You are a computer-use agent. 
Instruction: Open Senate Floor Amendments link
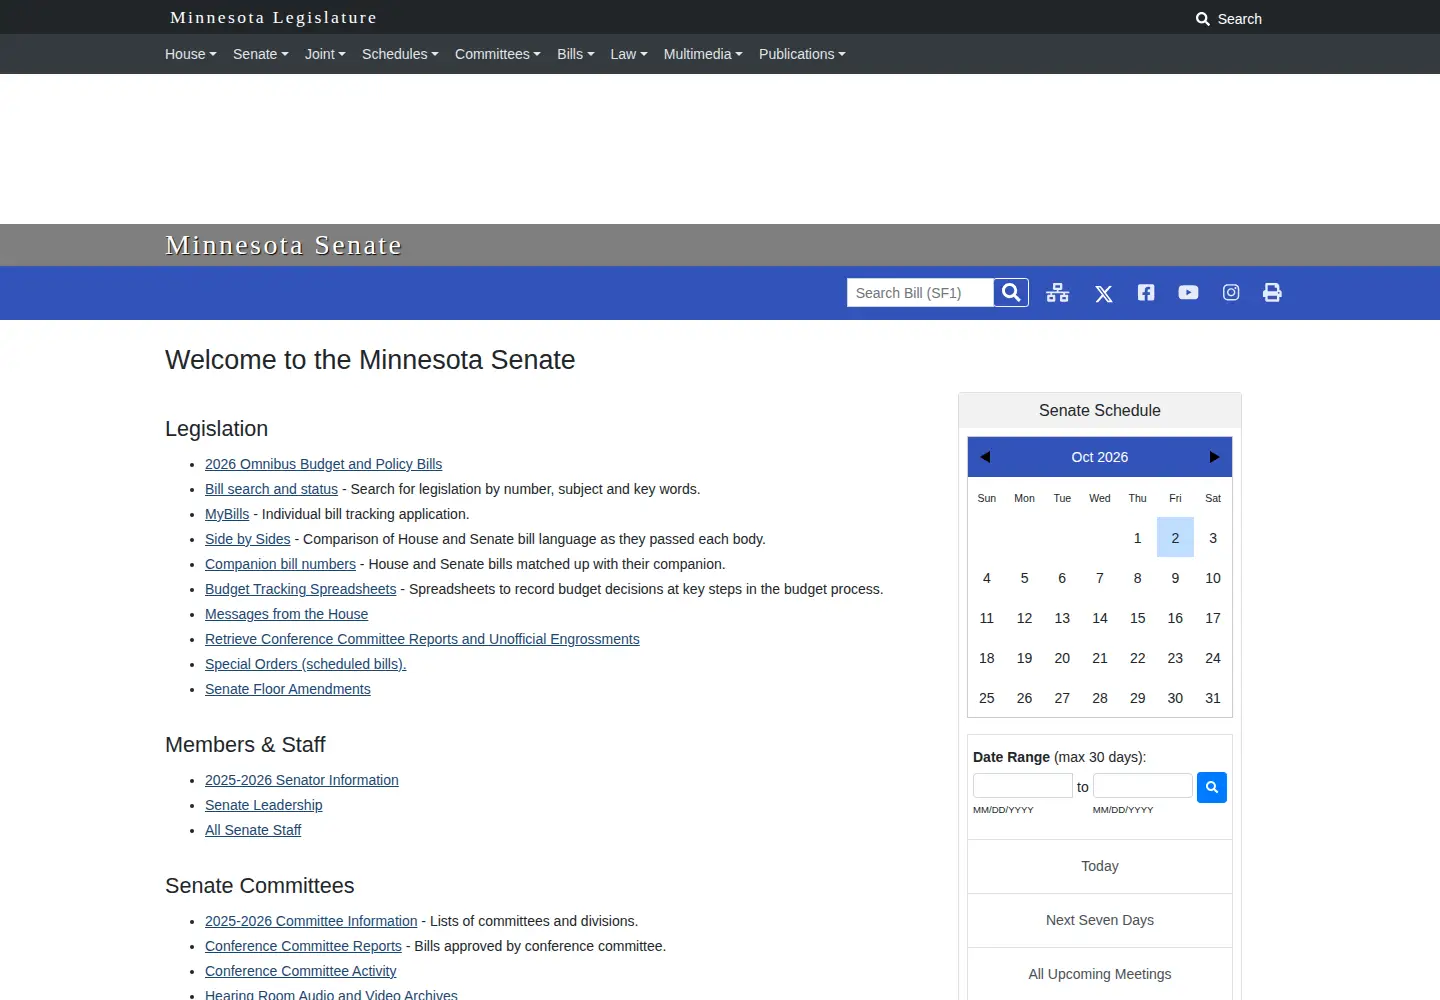pos(287,689)
